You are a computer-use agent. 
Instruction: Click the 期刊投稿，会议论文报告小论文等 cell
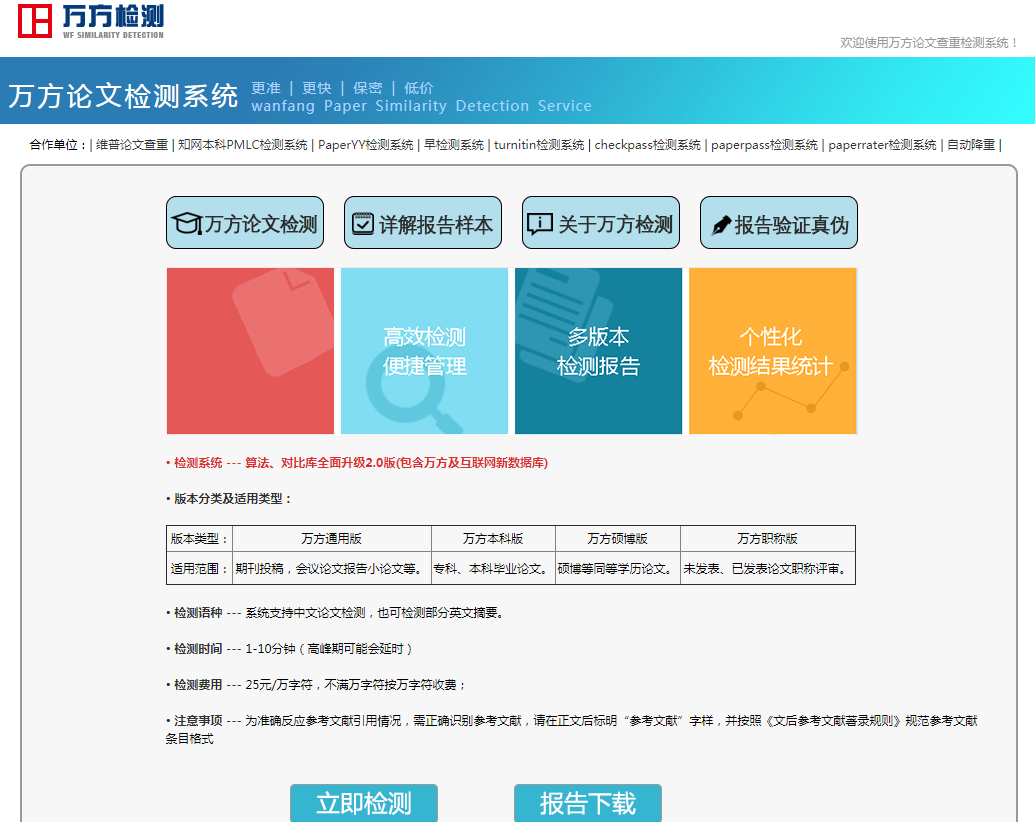coord(331,568)
